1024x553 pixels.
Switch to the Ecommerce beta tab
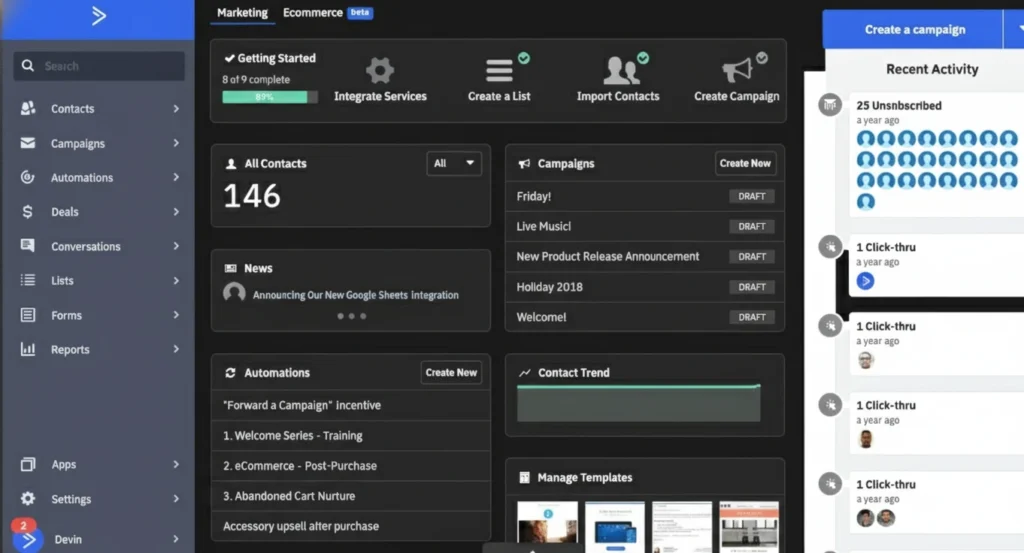[327, 12]
